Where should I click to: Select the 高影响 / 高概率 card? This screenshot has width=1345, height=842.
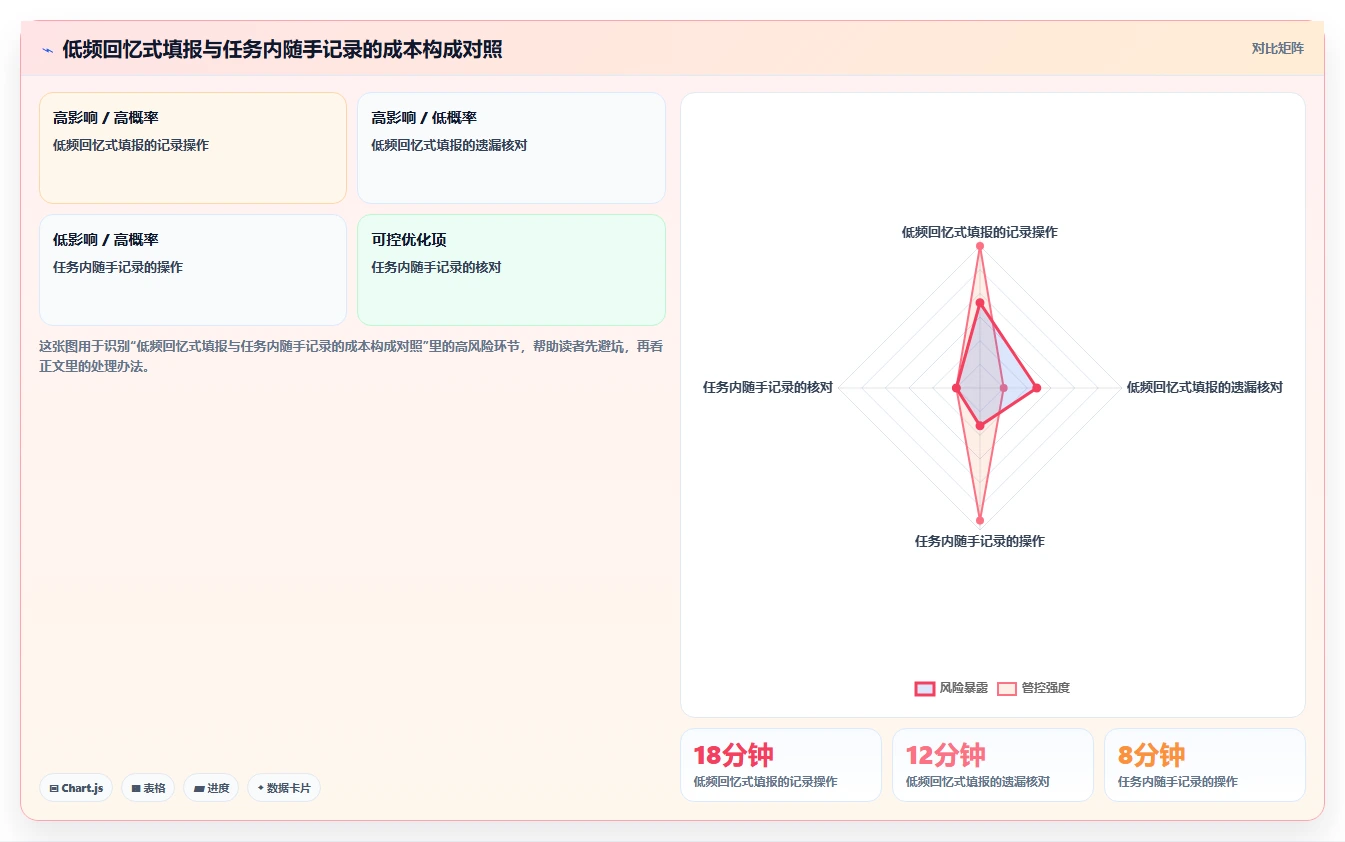pos(193,148)
